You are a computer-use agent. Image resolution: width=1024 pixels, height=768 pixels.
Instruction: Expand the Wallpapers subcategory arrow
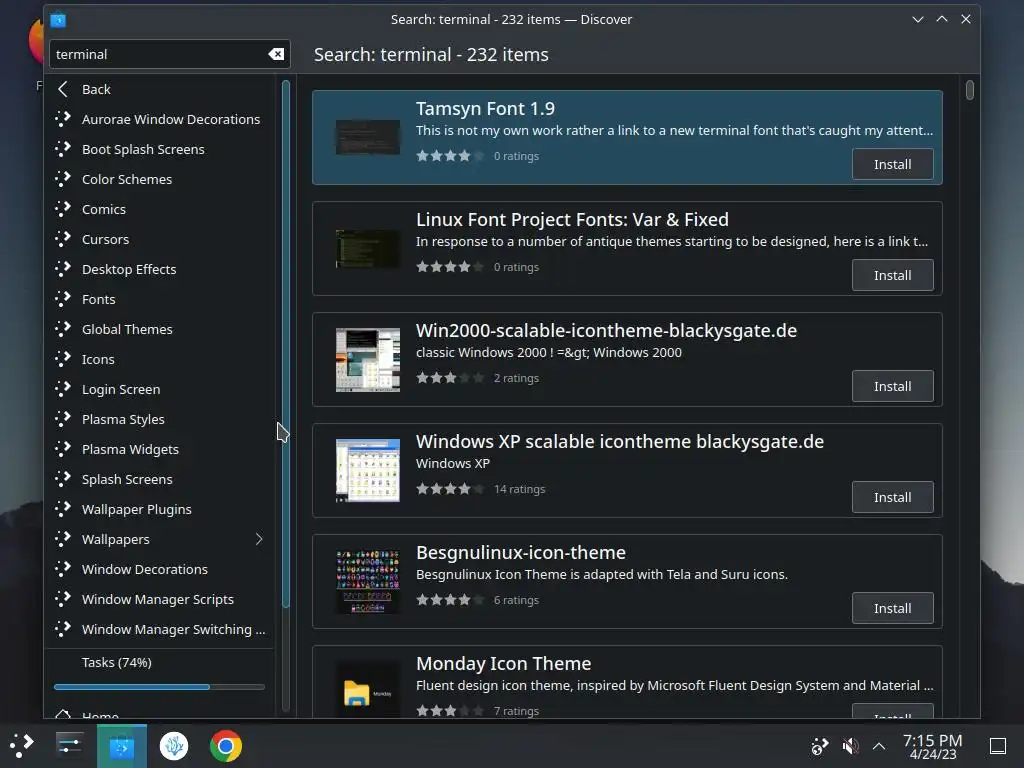point(259,539)
